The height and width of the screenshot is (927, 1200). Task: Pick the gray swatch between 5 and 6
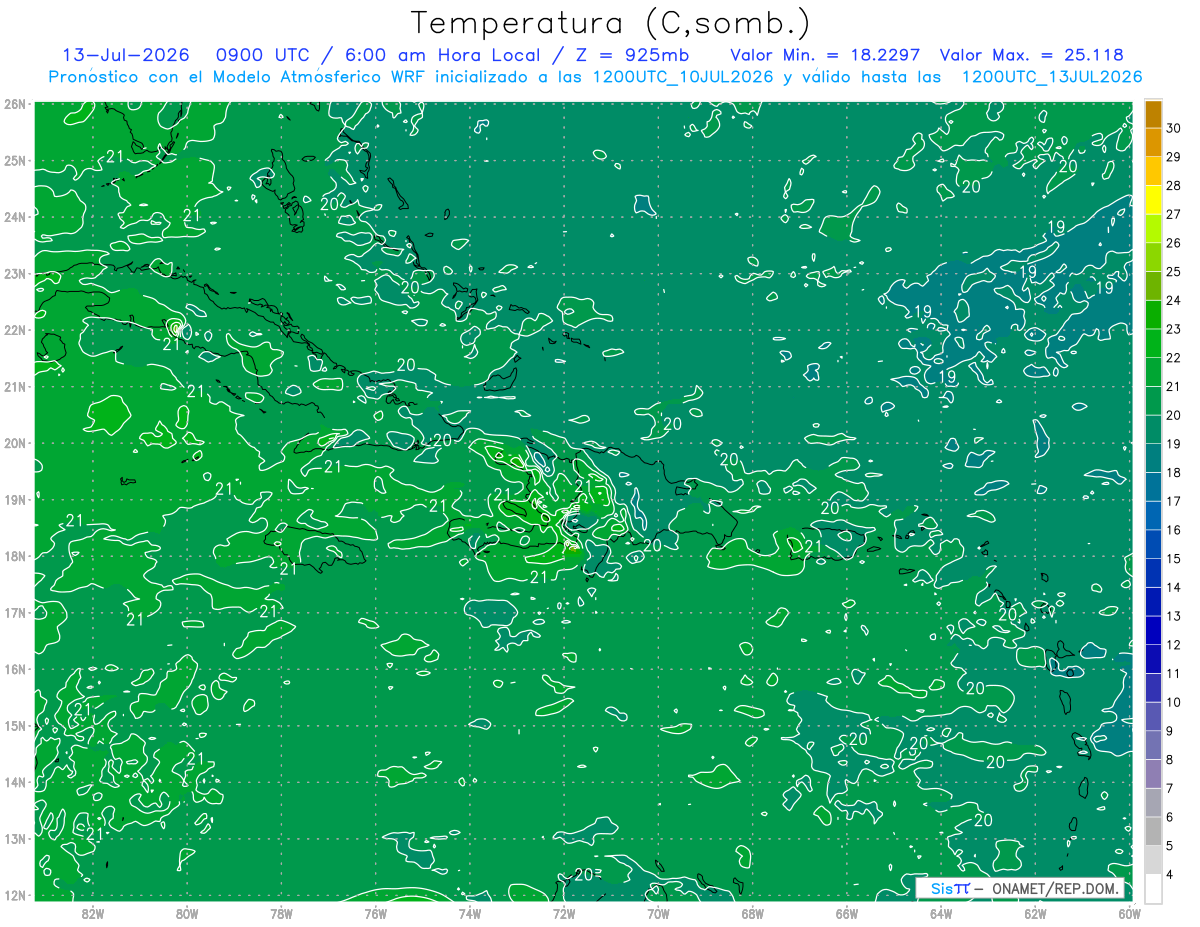(1153, 832)
